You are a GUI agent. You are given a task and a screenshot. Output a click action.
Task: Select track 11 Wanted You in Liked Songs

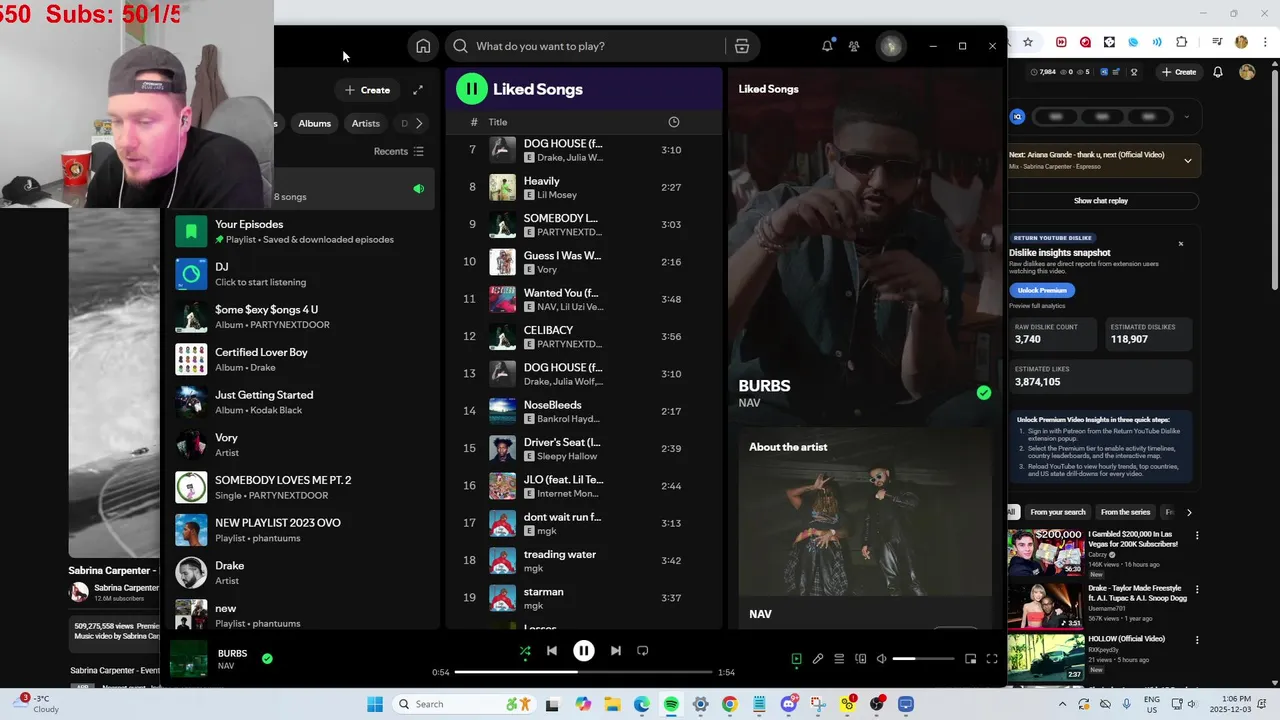coord(583,299)
